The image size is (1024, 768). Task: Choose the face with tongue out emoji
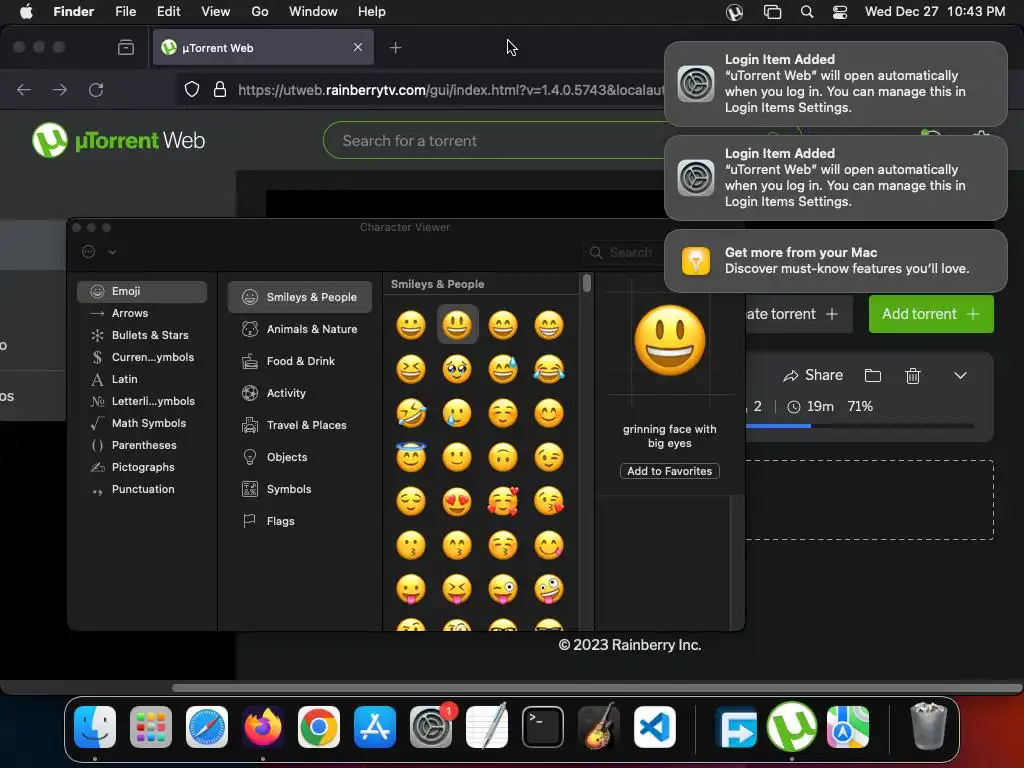point(411,590)
